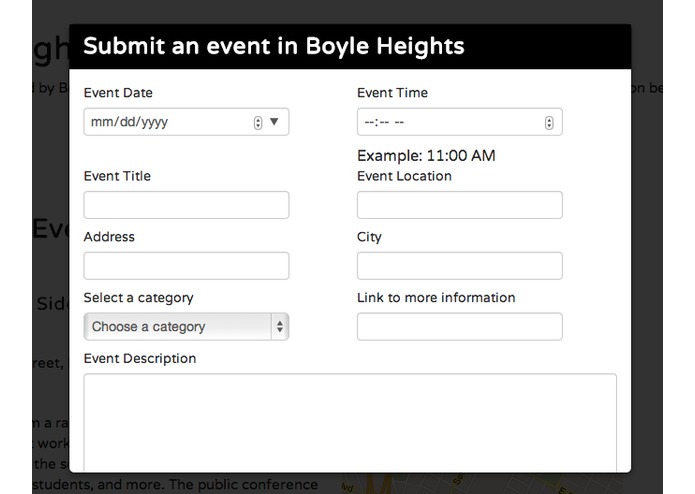Click the 'Link to more information' label
Viewport: 695px width, 494px height.
click(436, 297)
